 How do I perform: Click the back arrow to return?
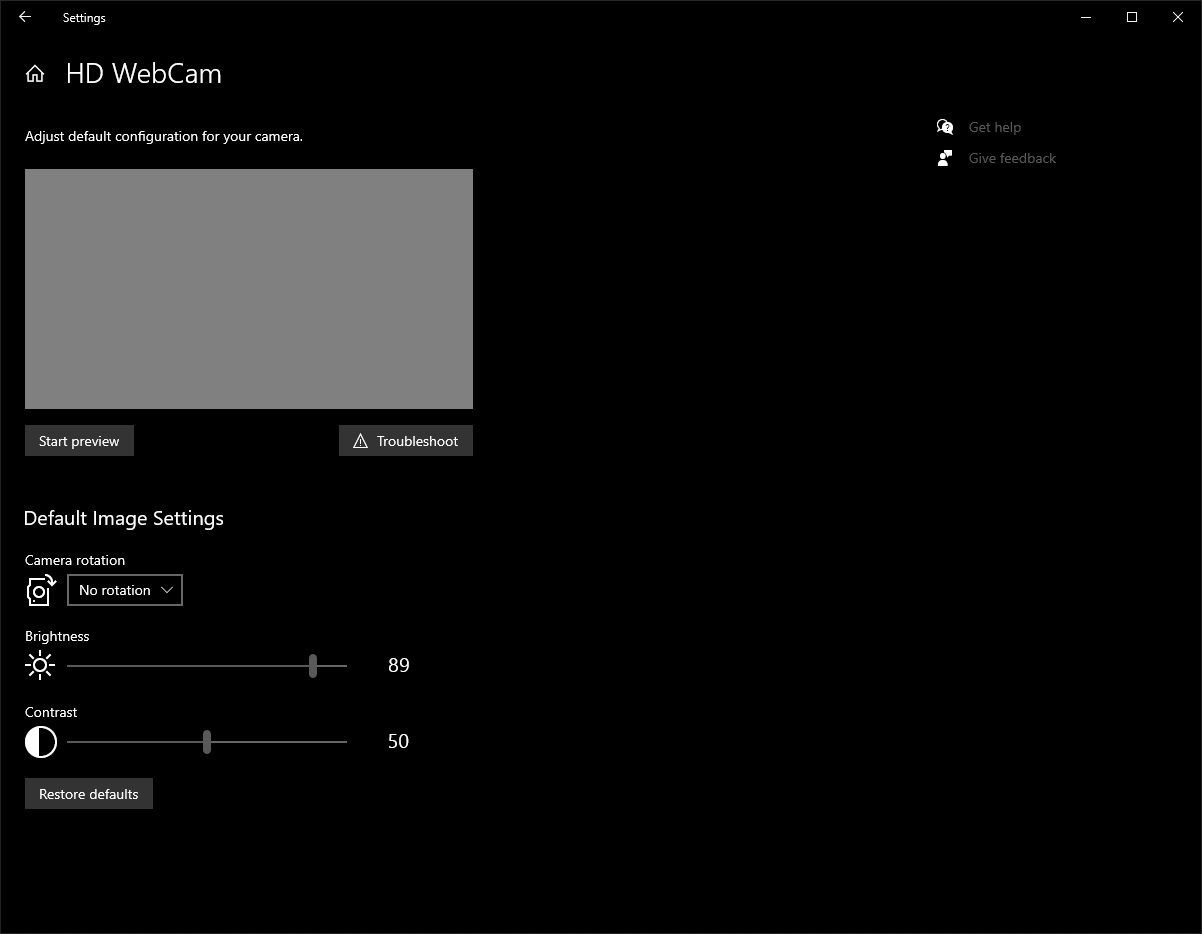(x=24, y=16)
